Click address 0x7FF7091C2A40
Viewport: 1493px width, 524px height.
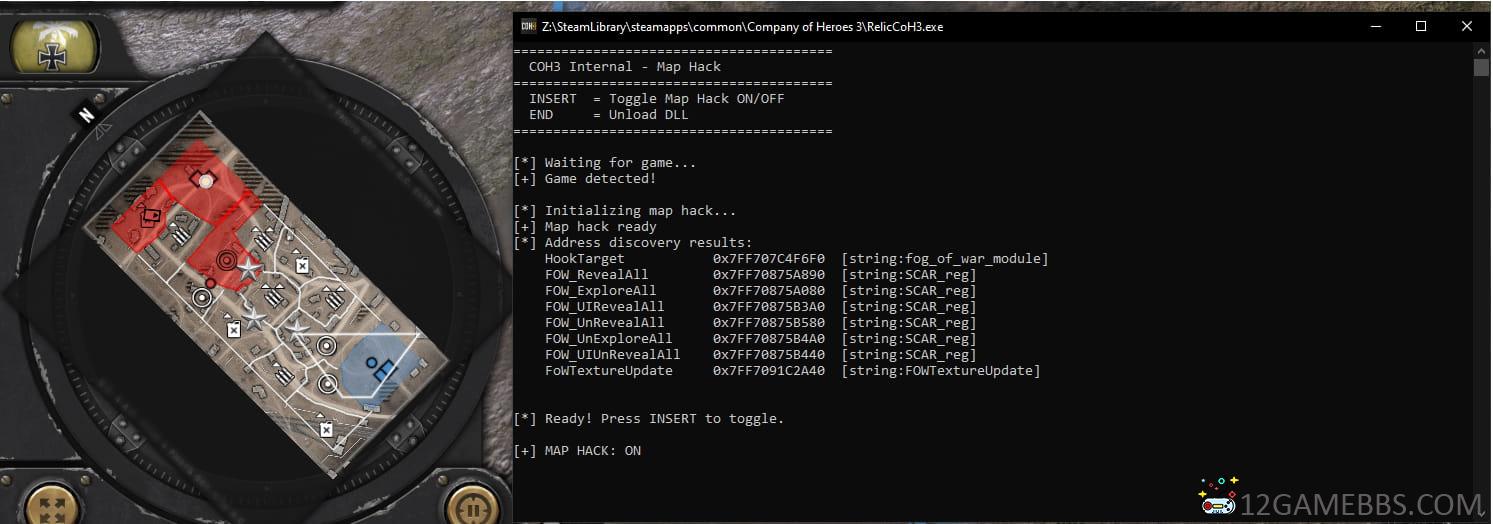(769, 371)
